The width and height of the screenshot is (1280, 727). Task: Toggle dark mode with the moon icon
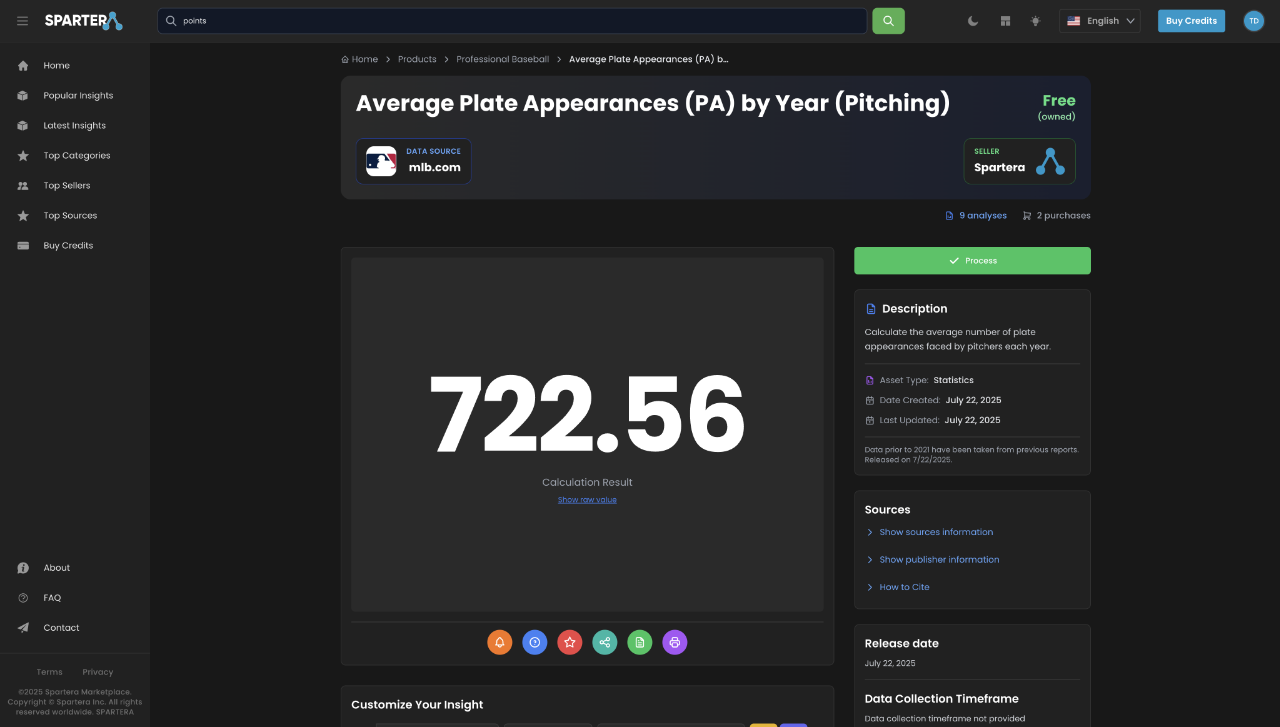coord(972,20)
